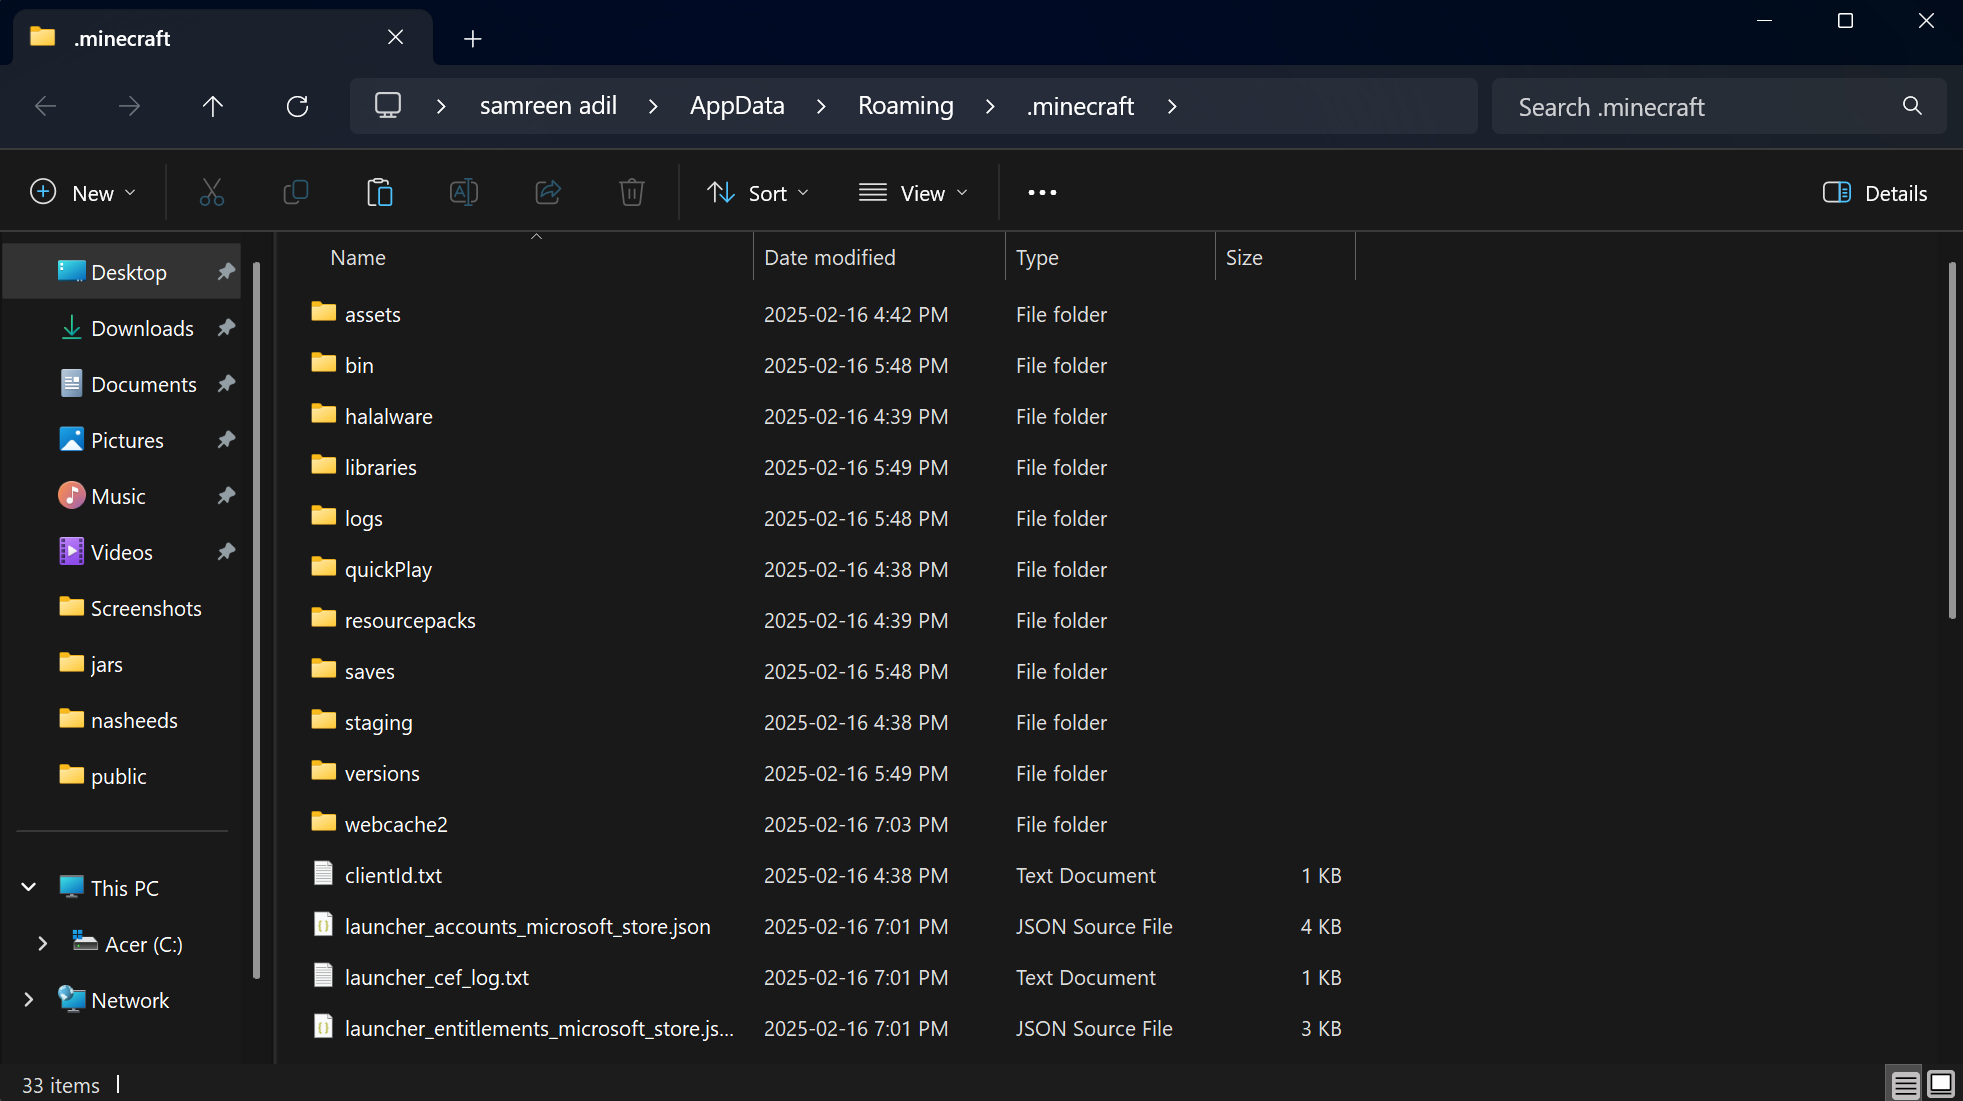Select the .minecraft window tab
Screen dimensions: 1963x1101
[x=222, y=38]
